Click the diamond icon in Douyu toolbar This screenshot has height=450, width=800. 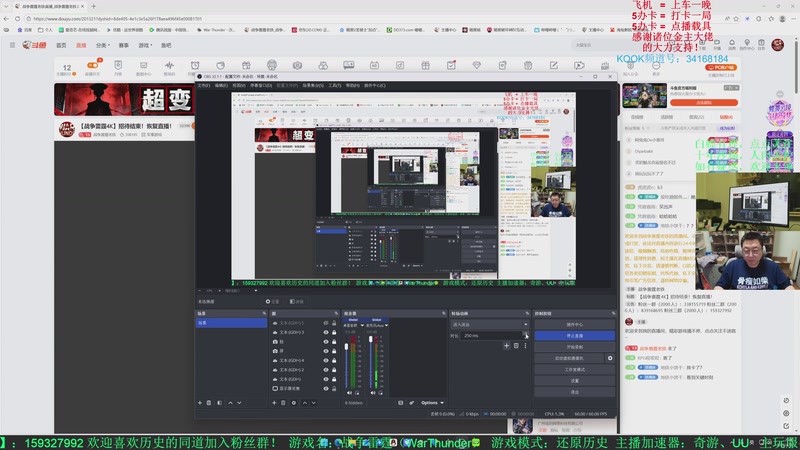(x=477, y=65)
